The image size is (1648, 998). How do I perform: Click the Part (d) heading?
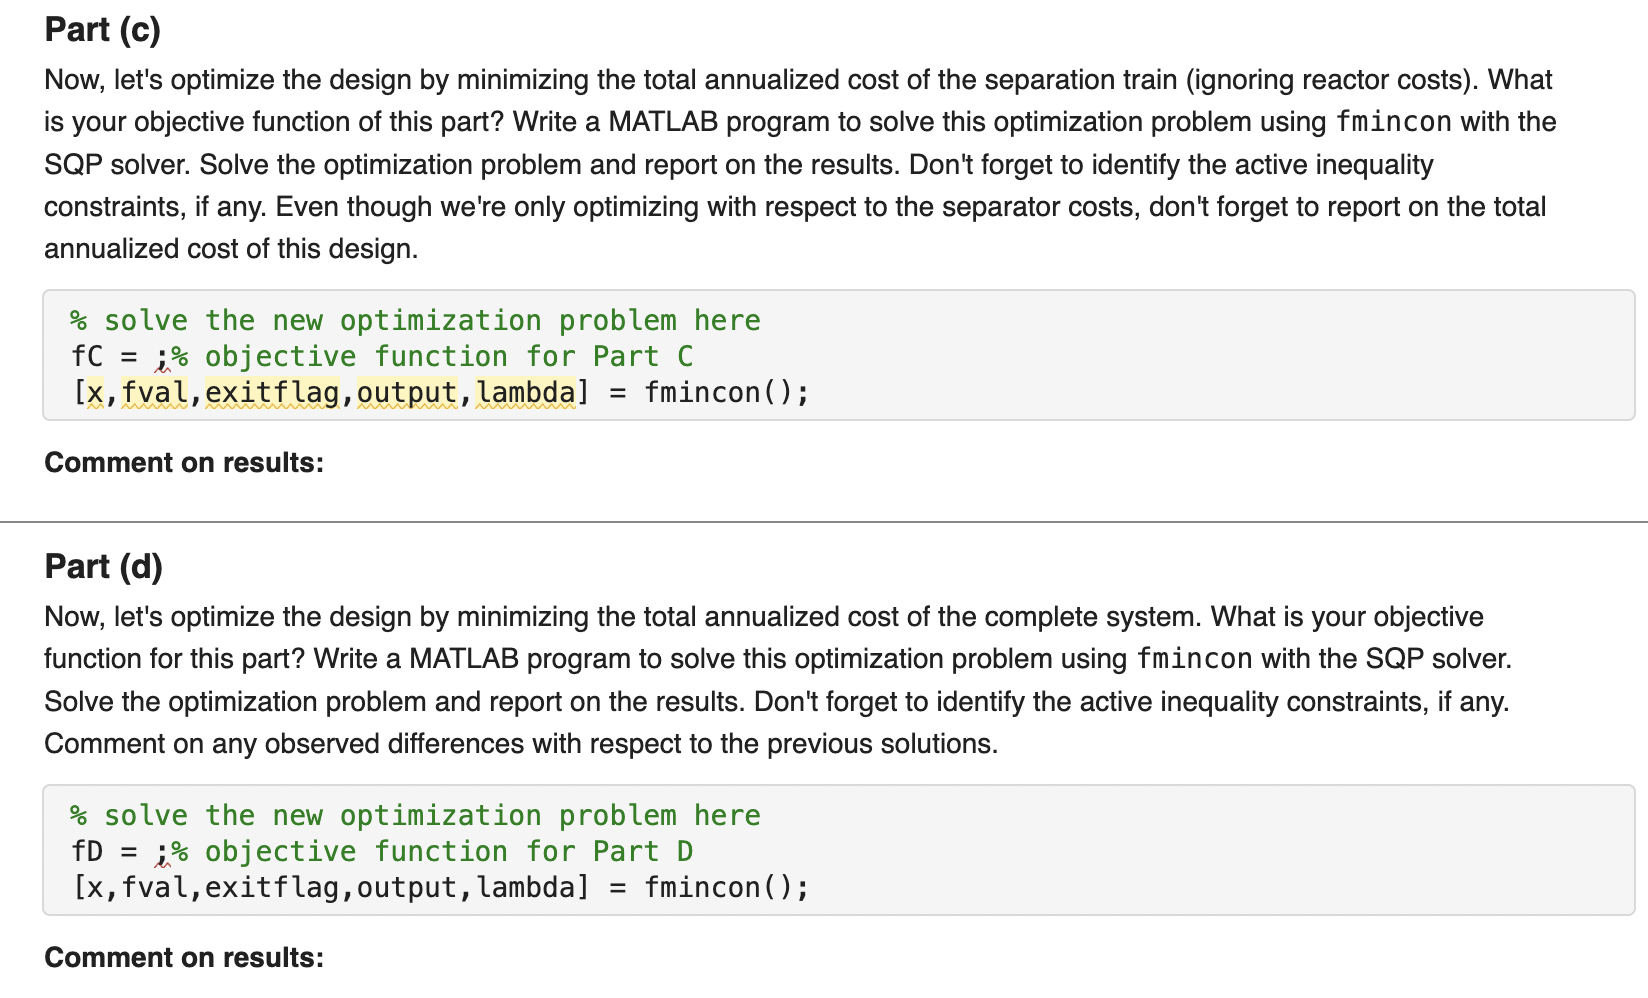pyautogui.click(x=103, y=567)
